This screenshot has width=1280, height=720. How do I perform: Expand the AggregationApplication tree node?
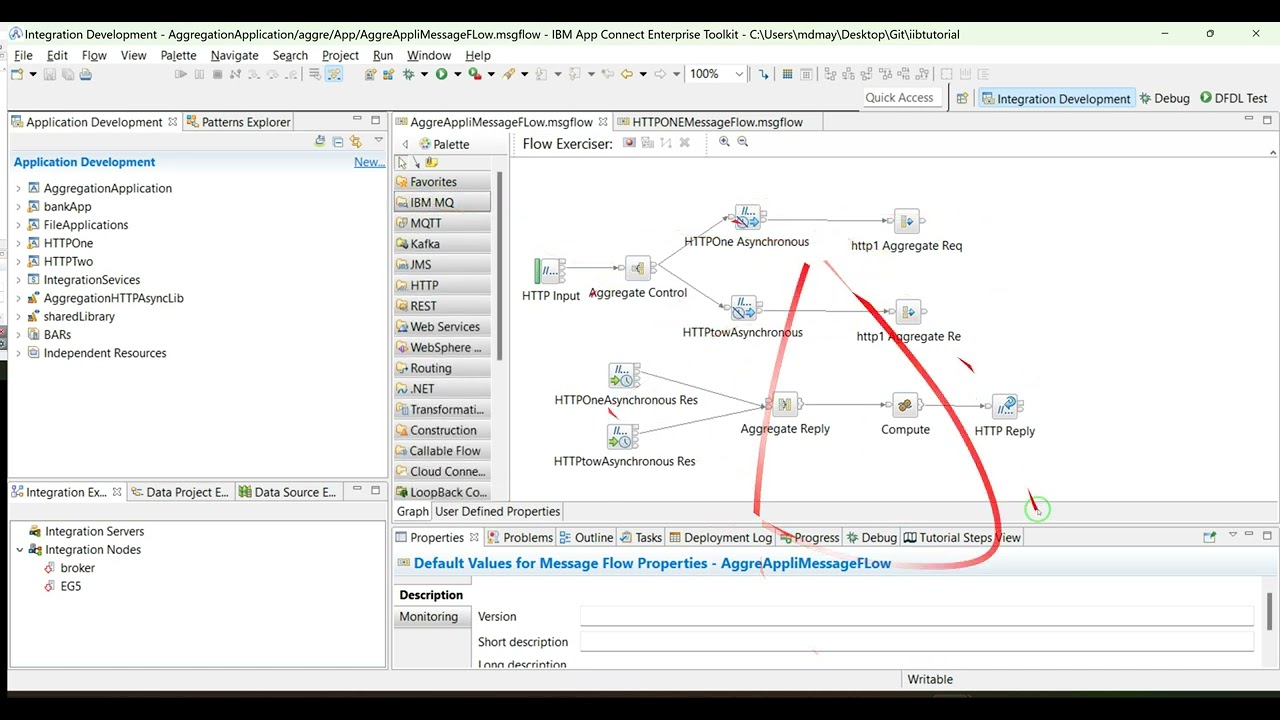18,188
